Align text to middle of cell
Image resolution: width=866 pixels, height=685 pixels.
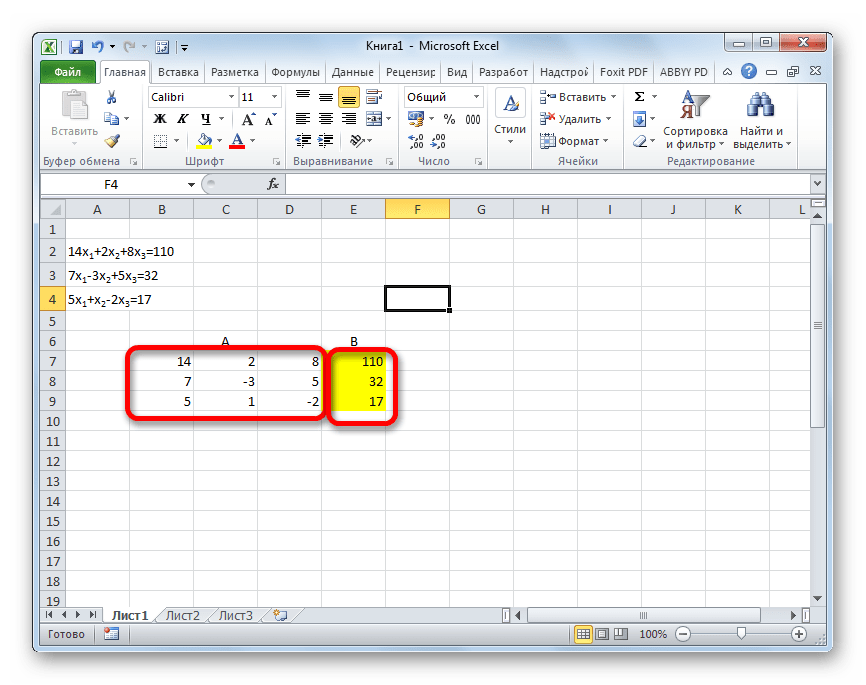point(326,97)
